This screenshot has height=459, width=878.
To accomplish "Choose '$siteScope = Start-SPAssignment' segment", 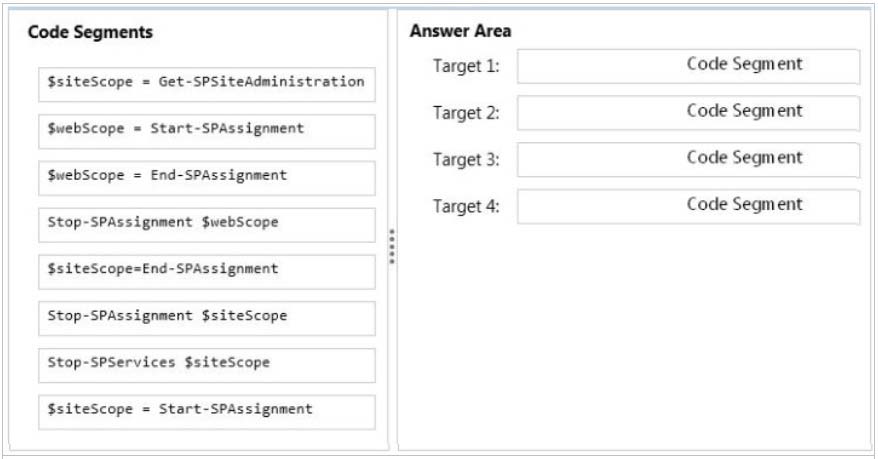I will pos(207,412).
